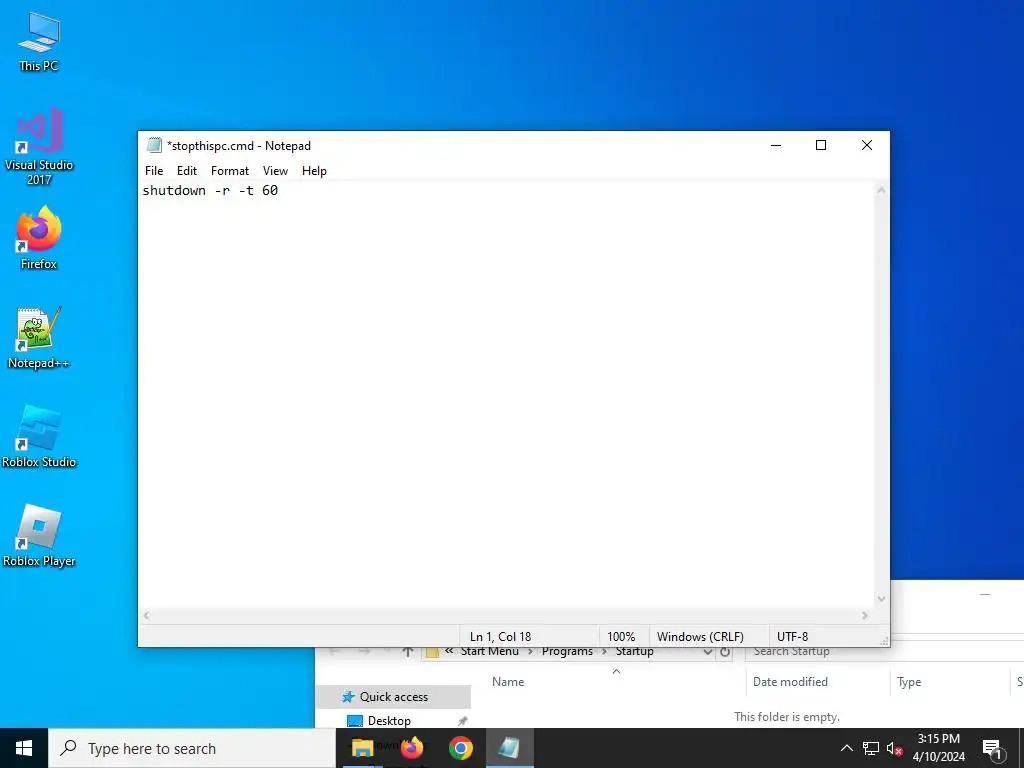Click the Notepad text editing area
Image resolution: width=1024 pixels, height=768 pixels.
tap(507, 395)
